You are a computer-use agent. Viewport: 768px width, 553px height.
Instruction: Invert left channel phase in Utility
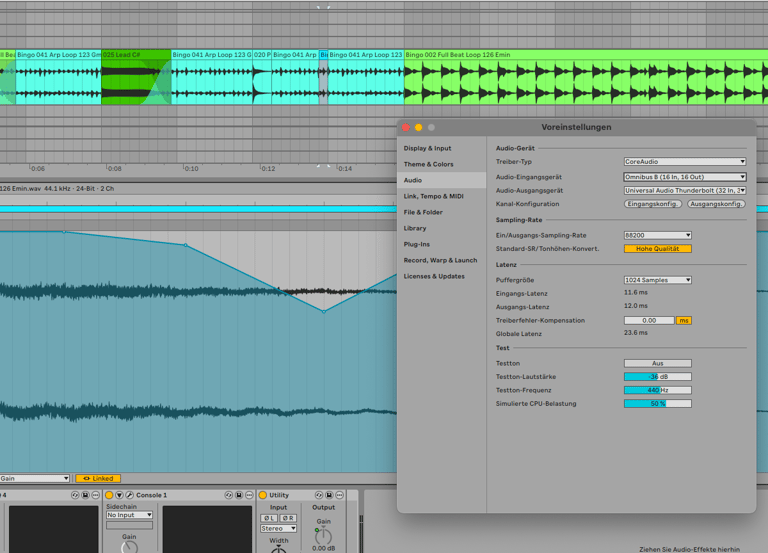[270, 518]
